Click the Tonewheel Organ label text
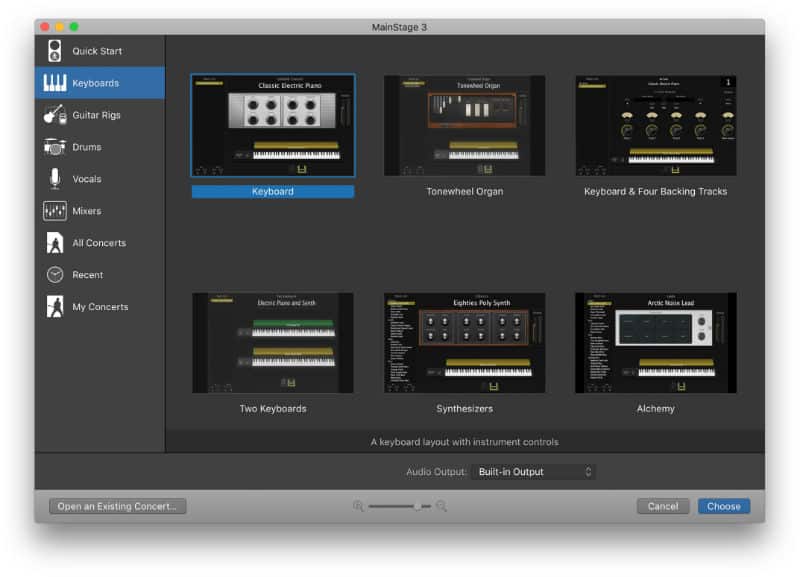 tap(464, 191)
